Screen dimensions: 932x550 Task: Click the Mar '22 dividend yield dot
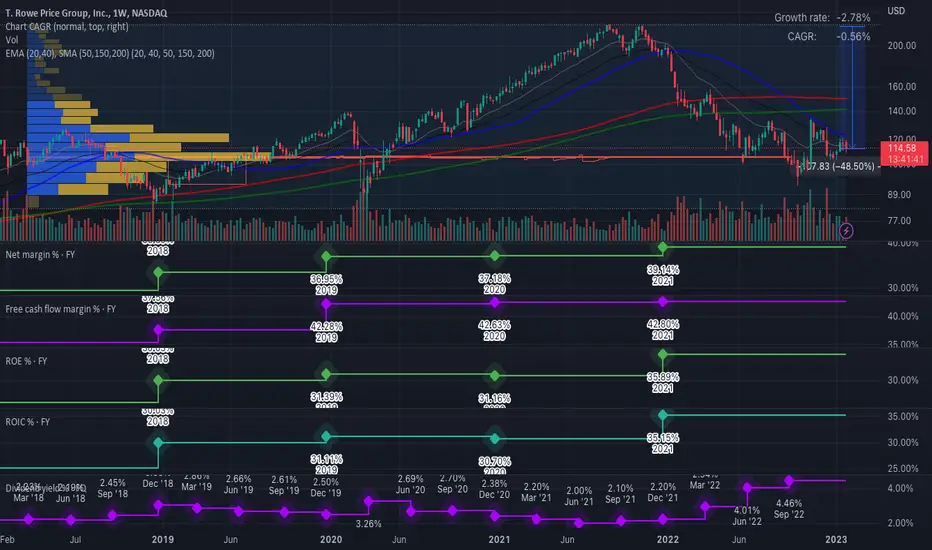pyautogui.click(x=705, y=507)
